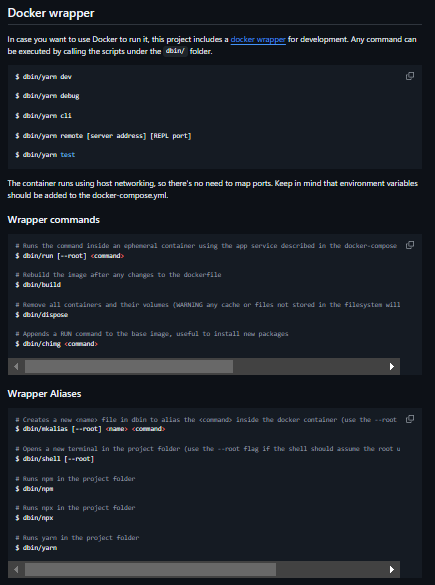435x585 pixels.
Task: Click the Docker wrapper heading
Action: (51, 13)
